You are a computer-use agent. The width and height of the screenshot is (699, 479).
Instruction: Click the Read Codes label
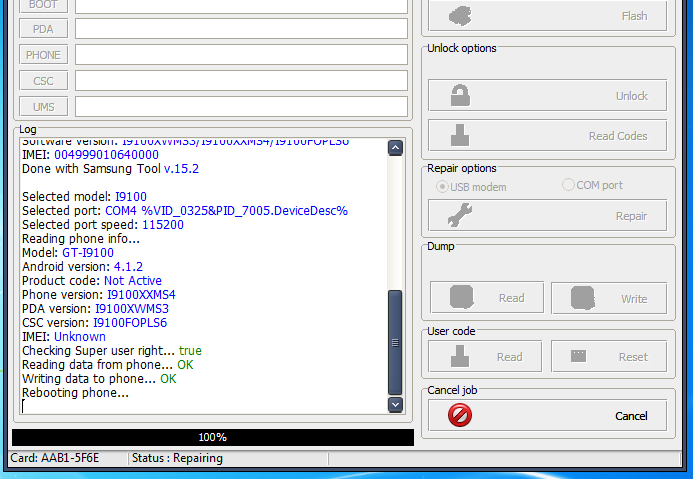click(x=618, y=136)
